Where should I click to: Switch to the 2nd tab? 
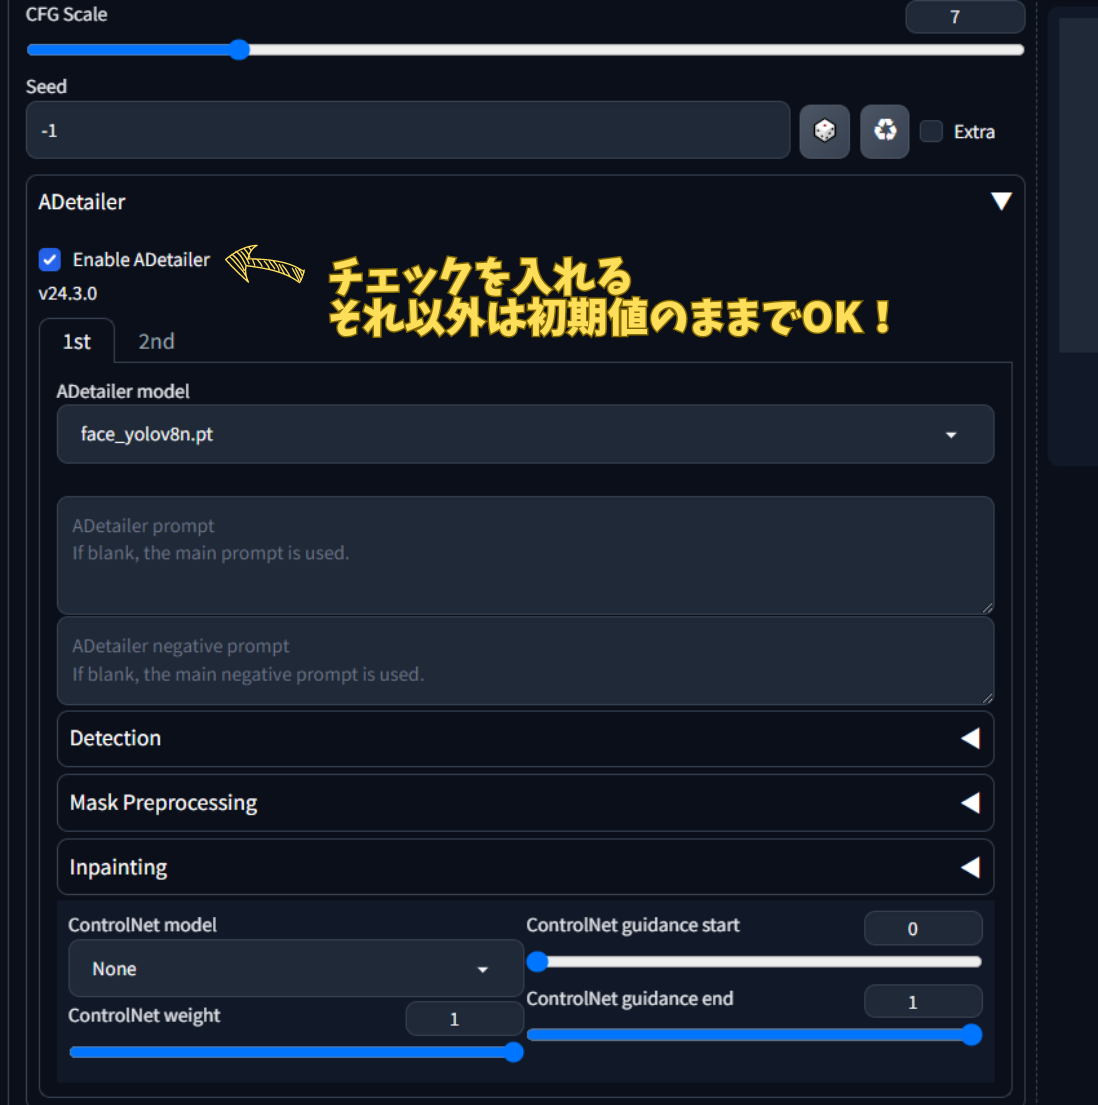pyautogui.click(x=156, y=342)
